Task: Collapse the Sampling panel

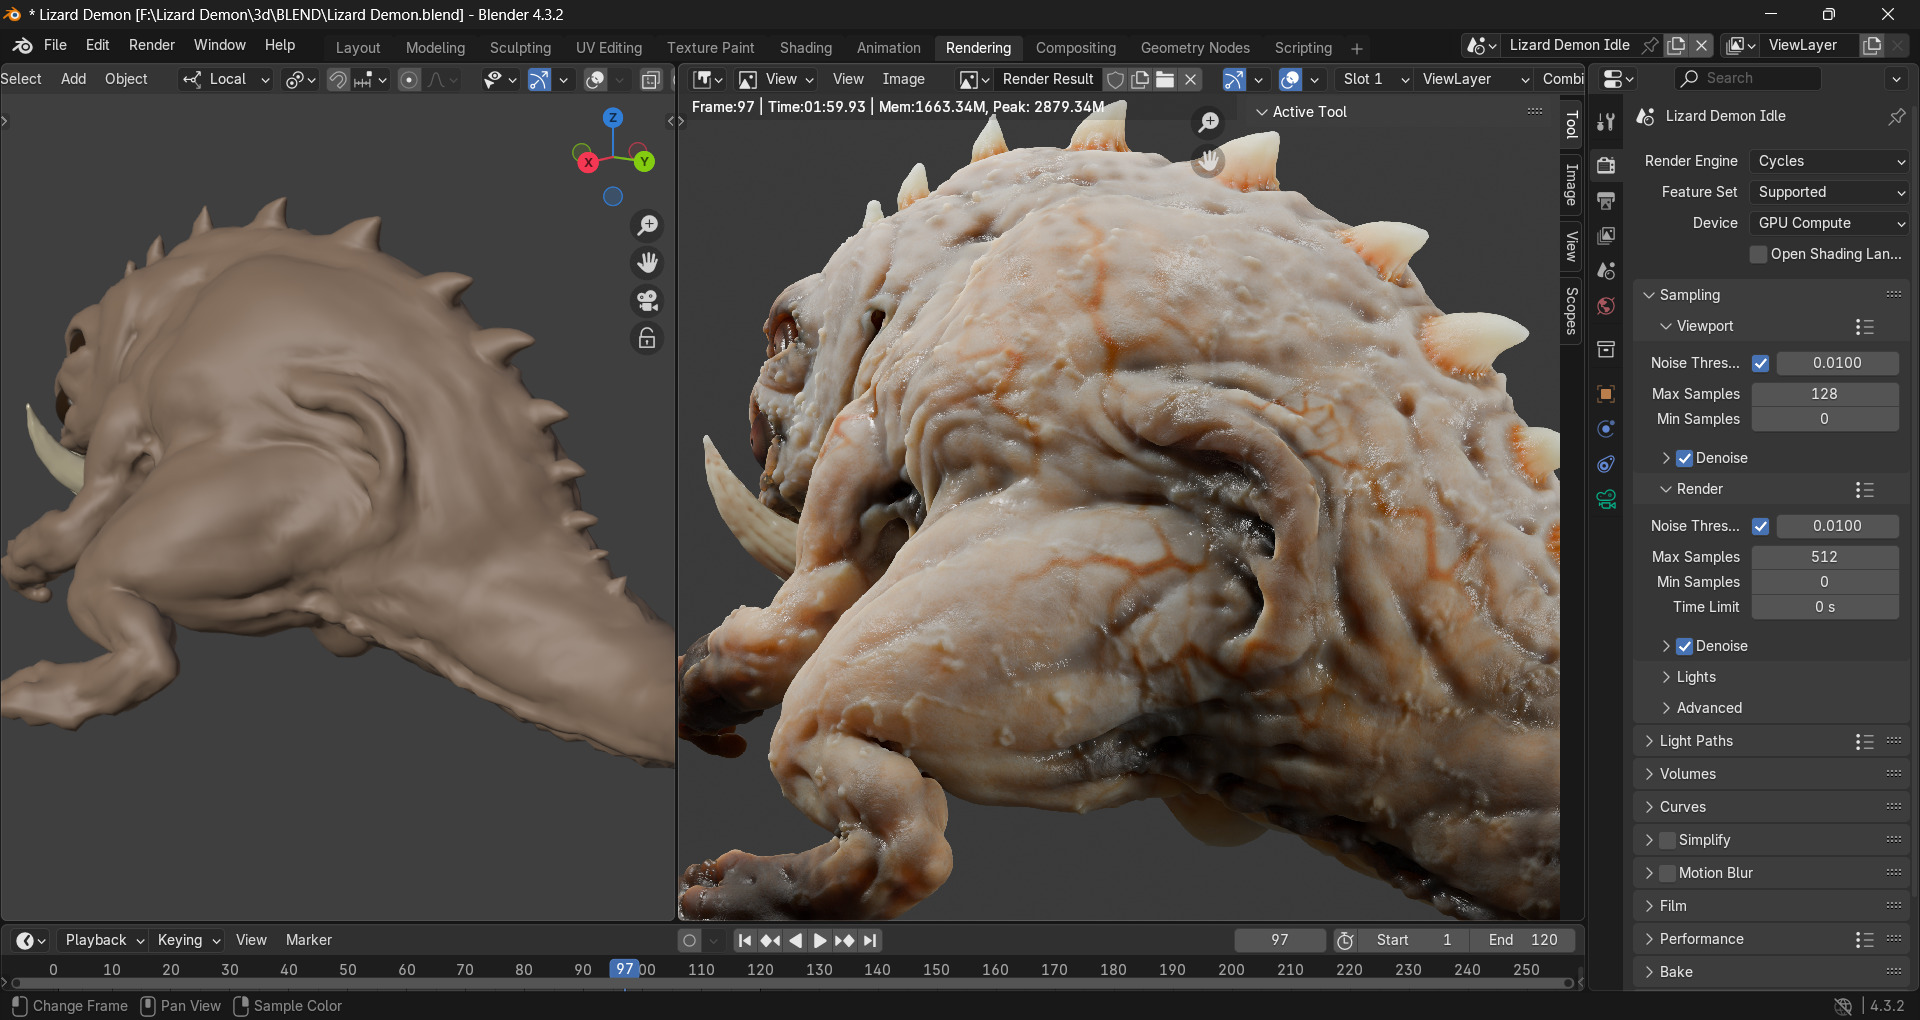Action: point(1689,295)
